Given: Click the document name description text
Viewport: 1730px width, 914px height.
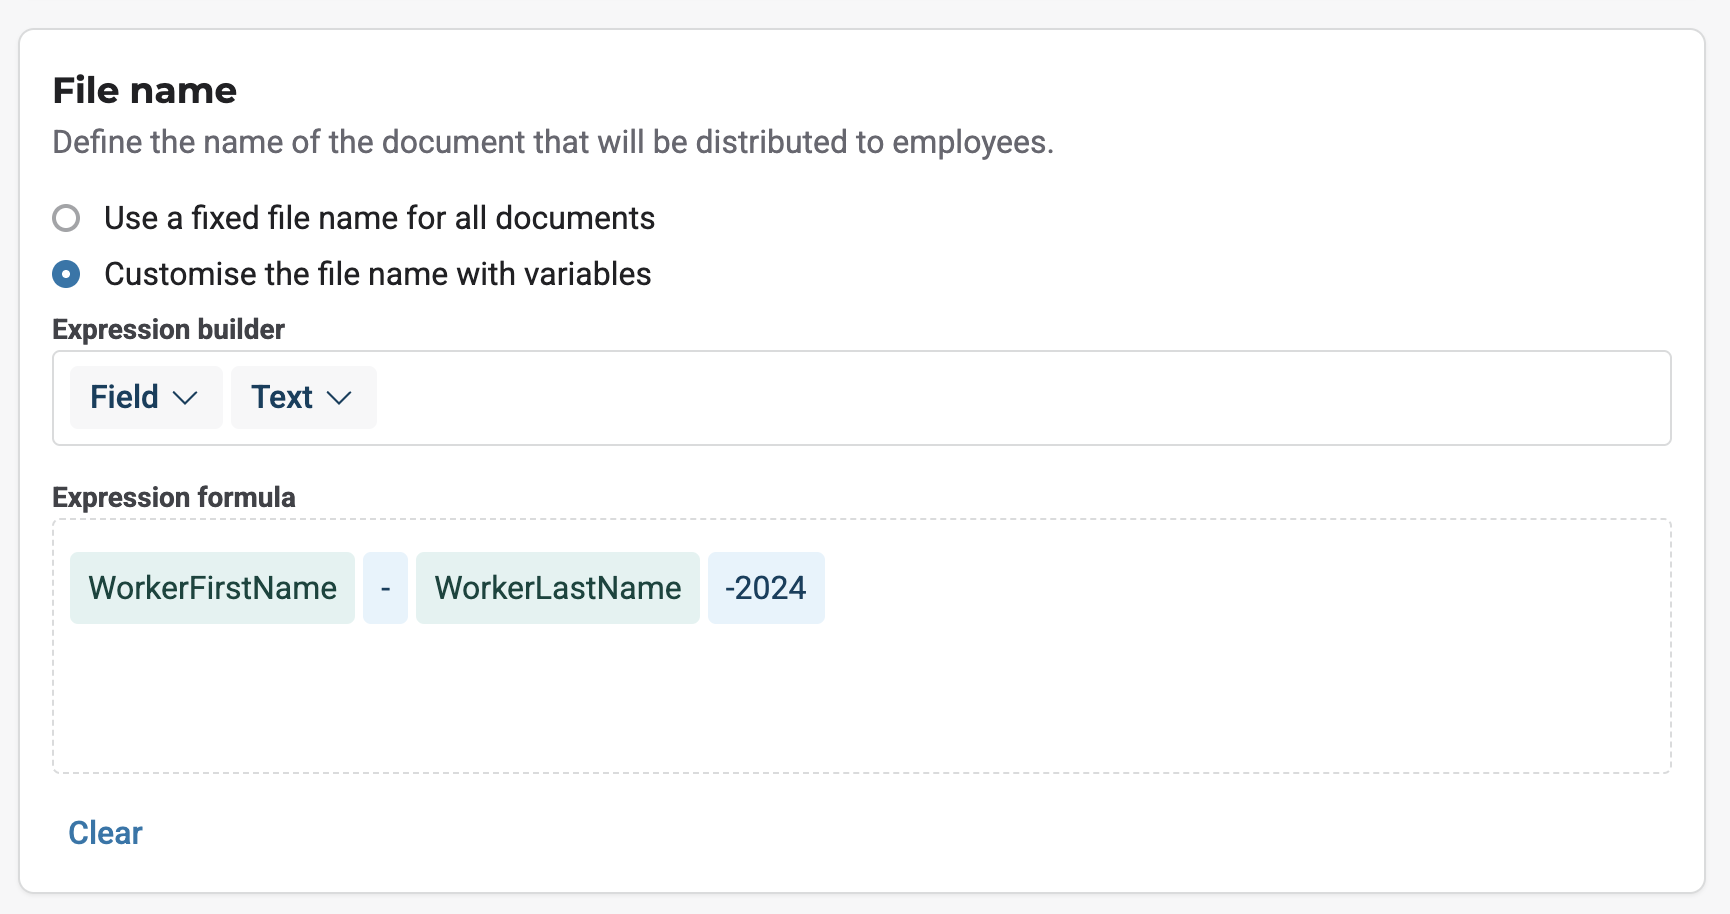Looking at the screenshot, I should pos(552,142).
